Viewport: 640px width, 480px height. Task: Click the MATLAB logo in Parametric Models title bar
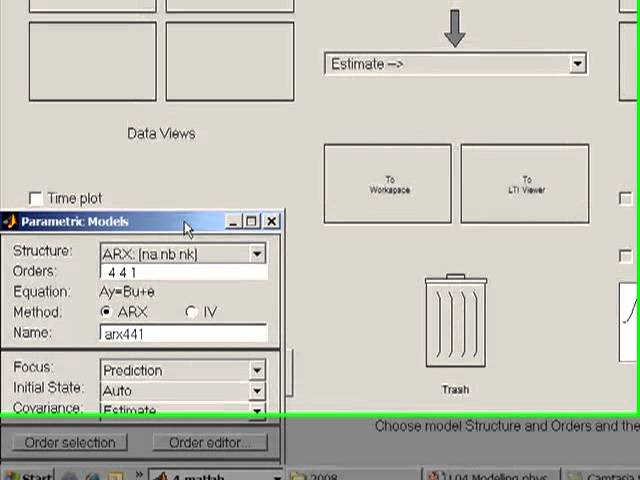tap(9, 222)
